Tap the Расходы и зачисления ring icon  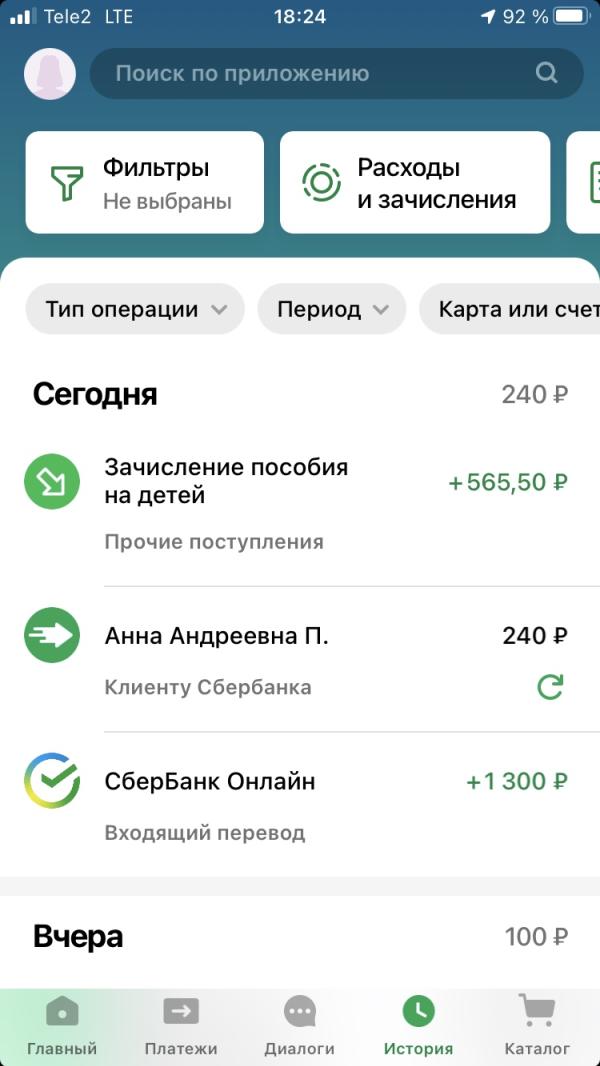(321, 182)
